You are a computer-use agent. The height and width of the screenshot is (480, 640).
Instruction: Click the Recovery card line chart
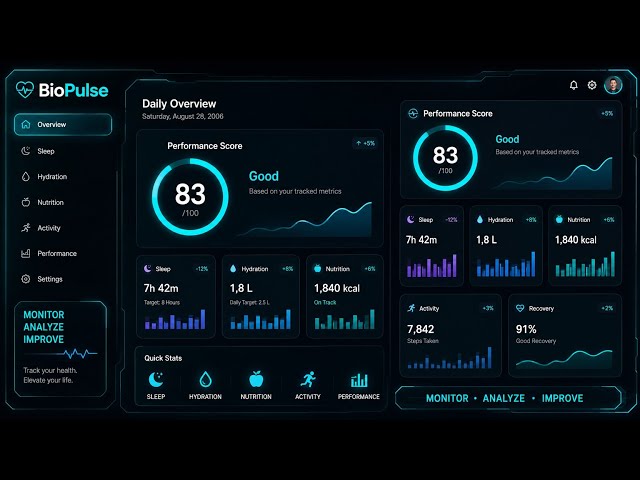[564, 358]
